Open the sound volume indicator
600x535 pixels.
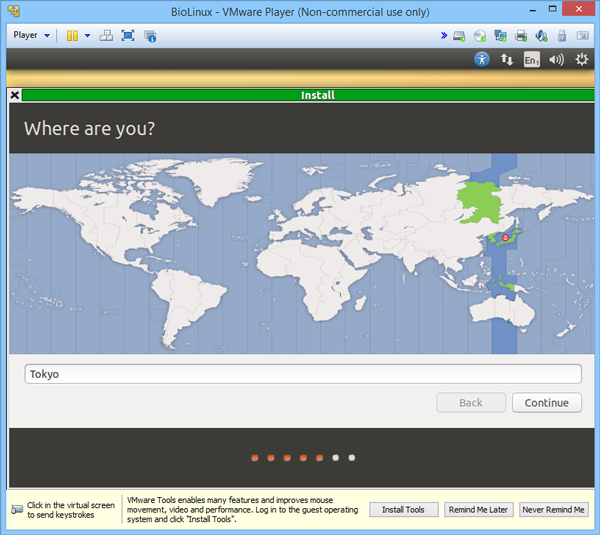point(556,60)
